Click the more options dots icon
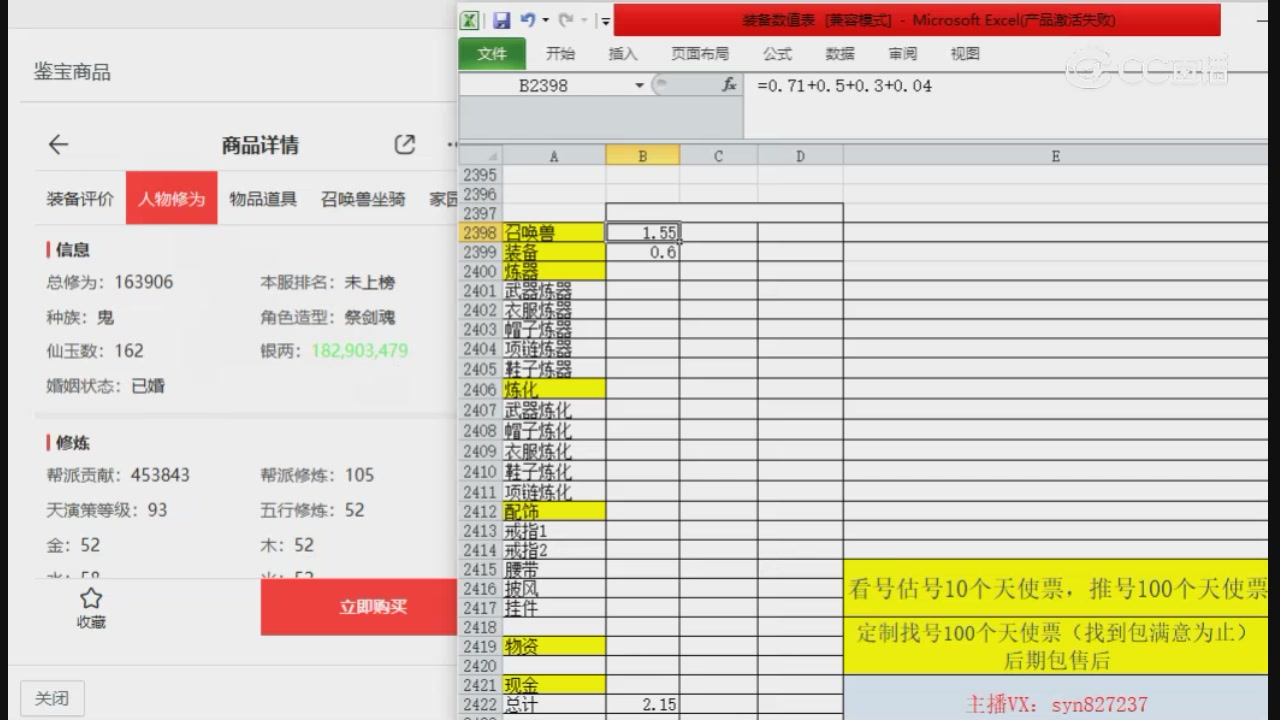 tap(451, 145)
